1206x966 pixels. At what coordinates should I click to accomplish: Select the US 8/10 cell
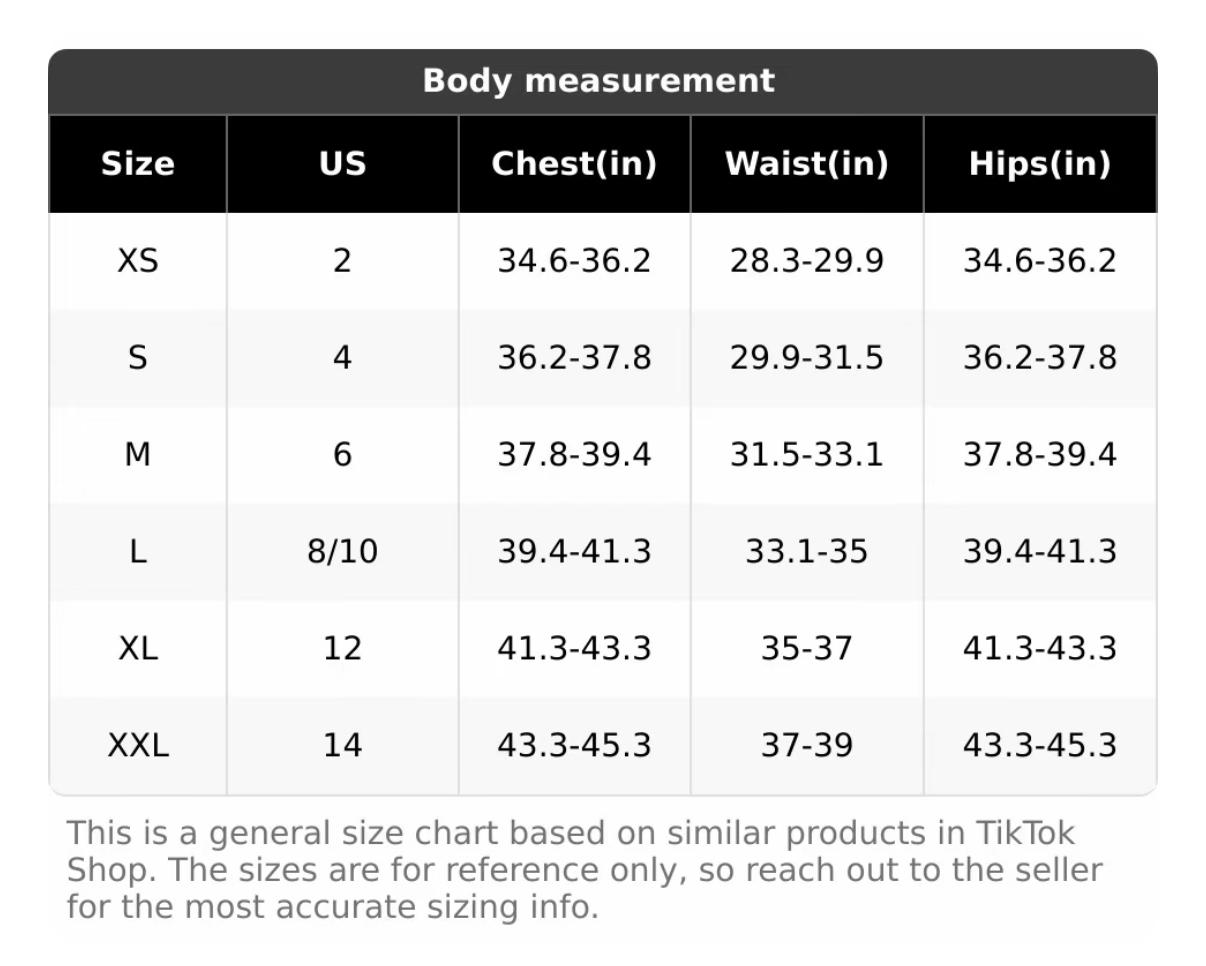pos(342,552)
